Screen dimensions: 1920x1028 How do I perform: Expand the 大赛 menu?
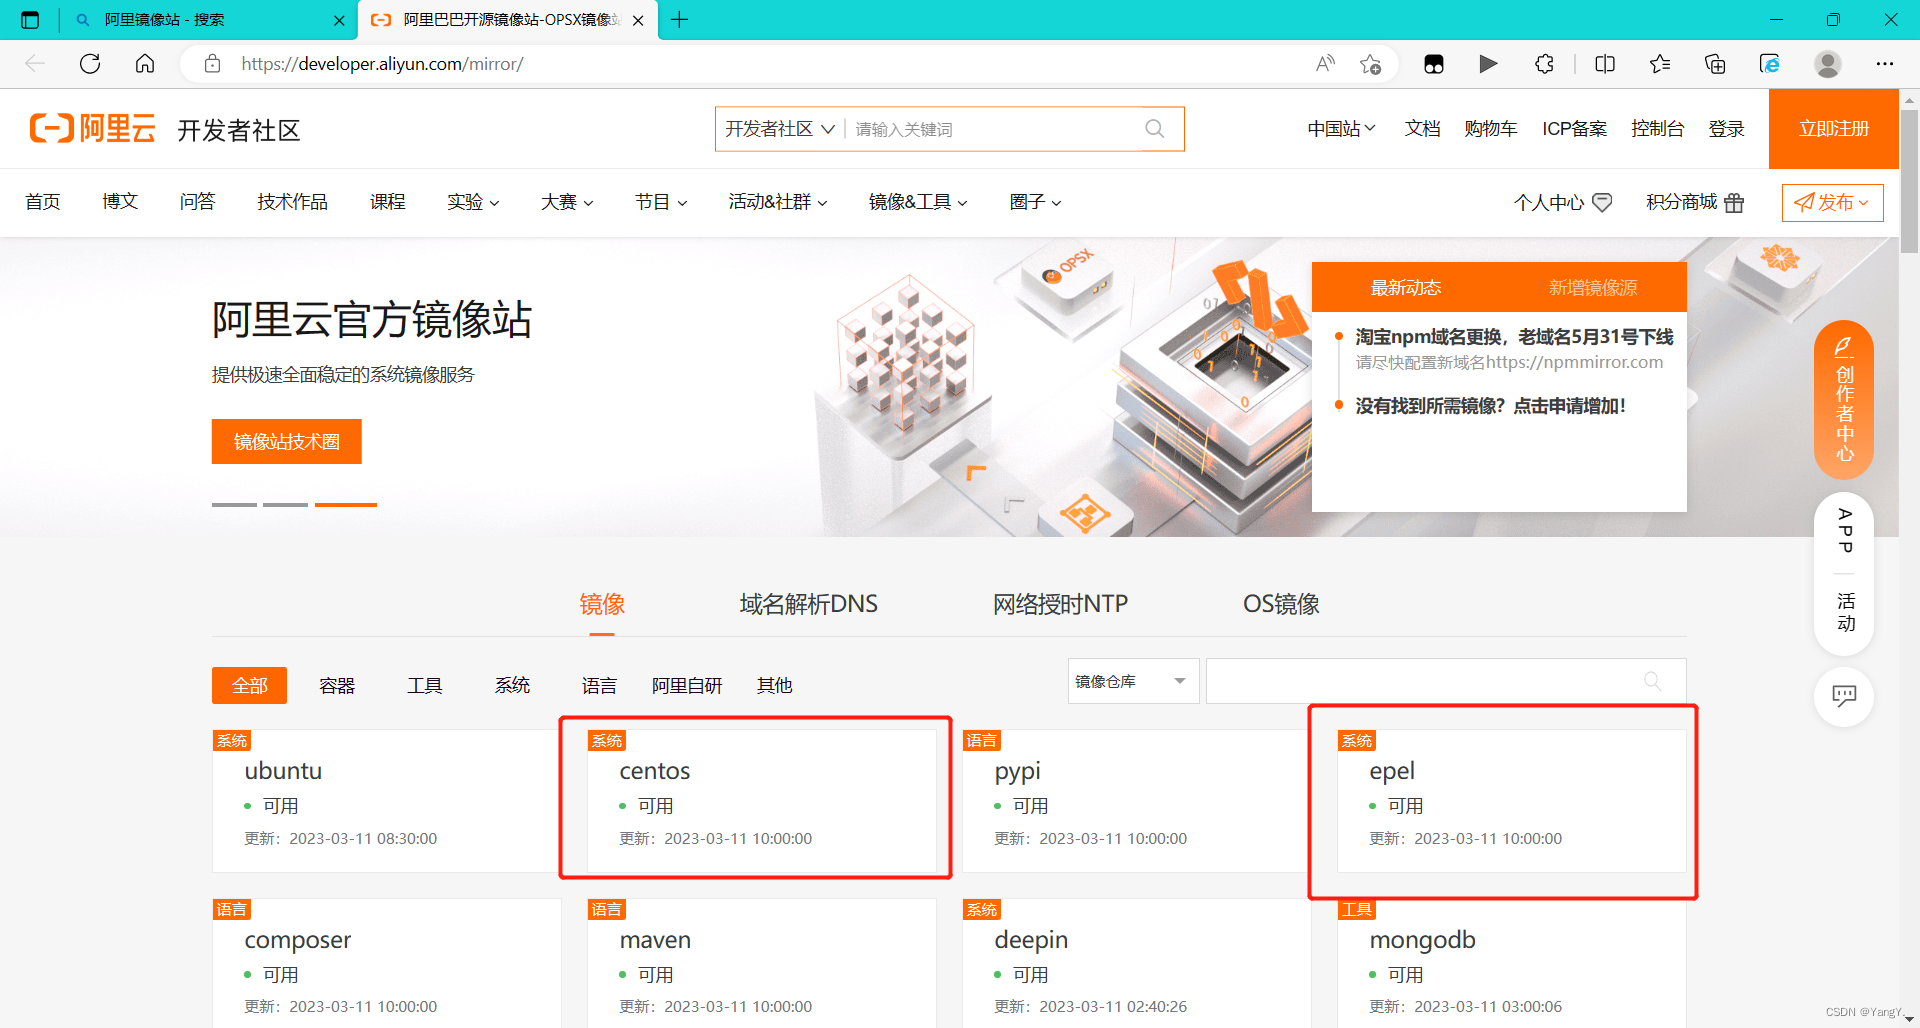coord(567,202)
